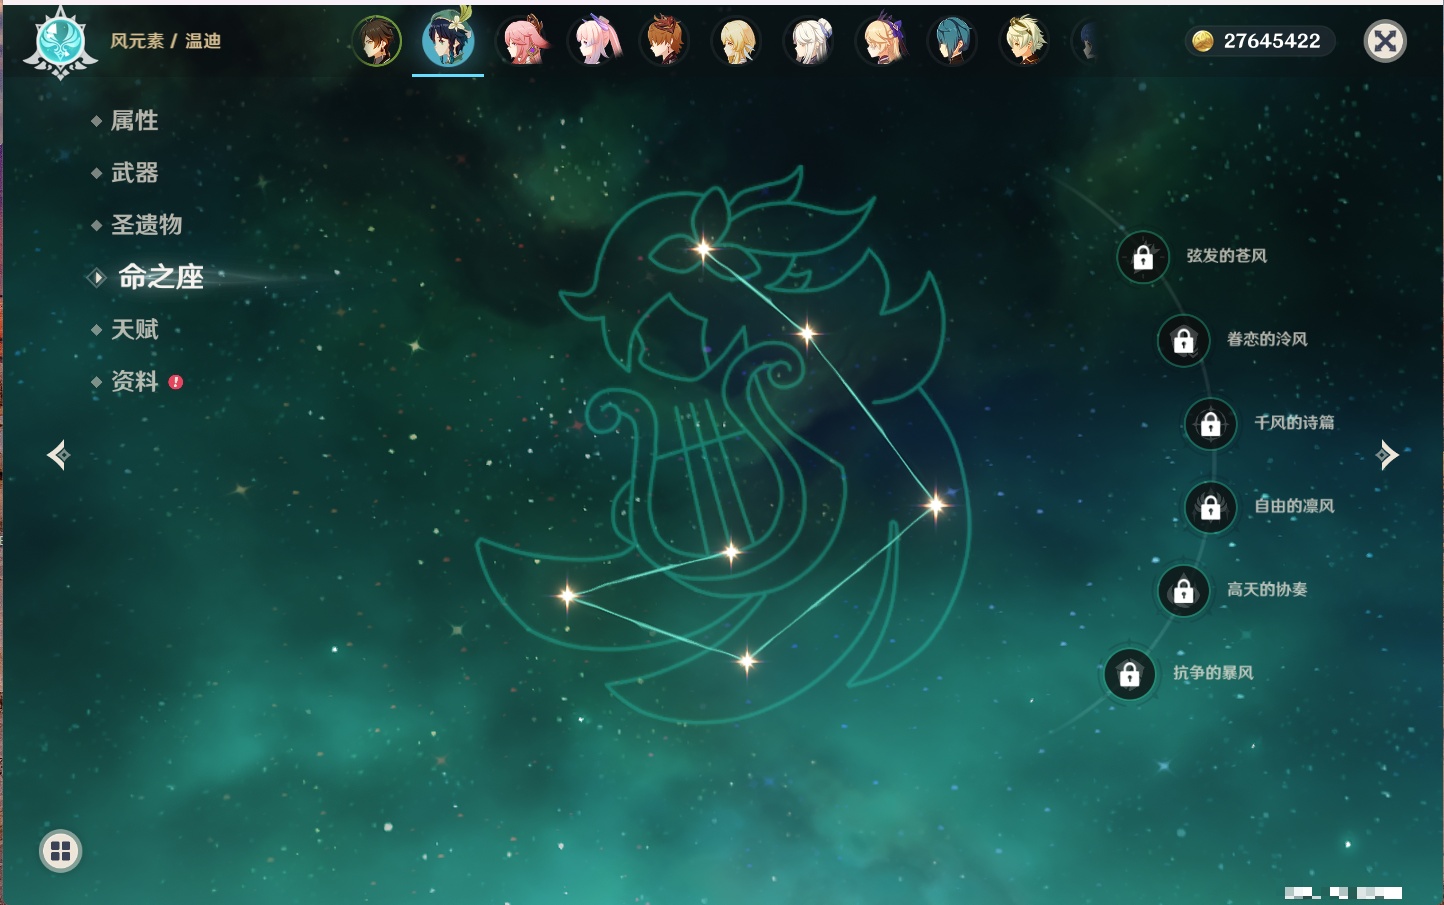
Task: Click the 眷恋的泠风 constellation name
Action: (x=1267, y=339)
